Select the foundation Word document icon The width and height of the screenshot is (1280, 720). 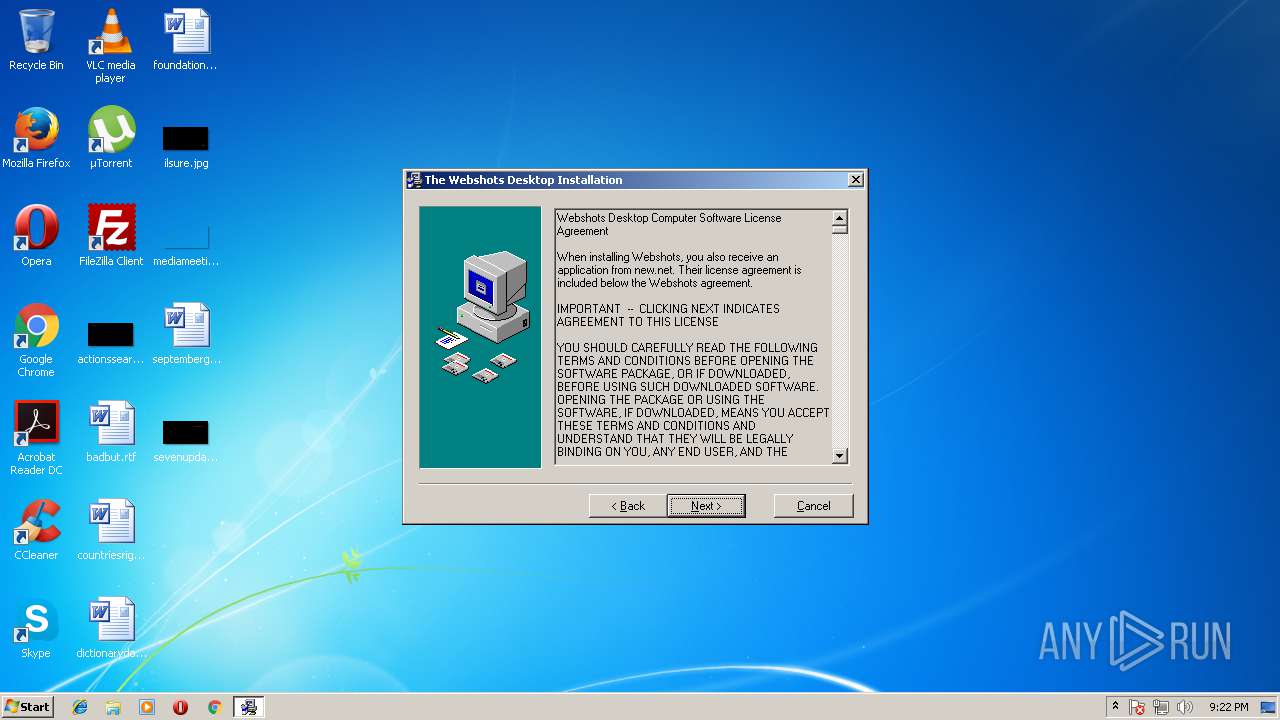click(186, 41)
